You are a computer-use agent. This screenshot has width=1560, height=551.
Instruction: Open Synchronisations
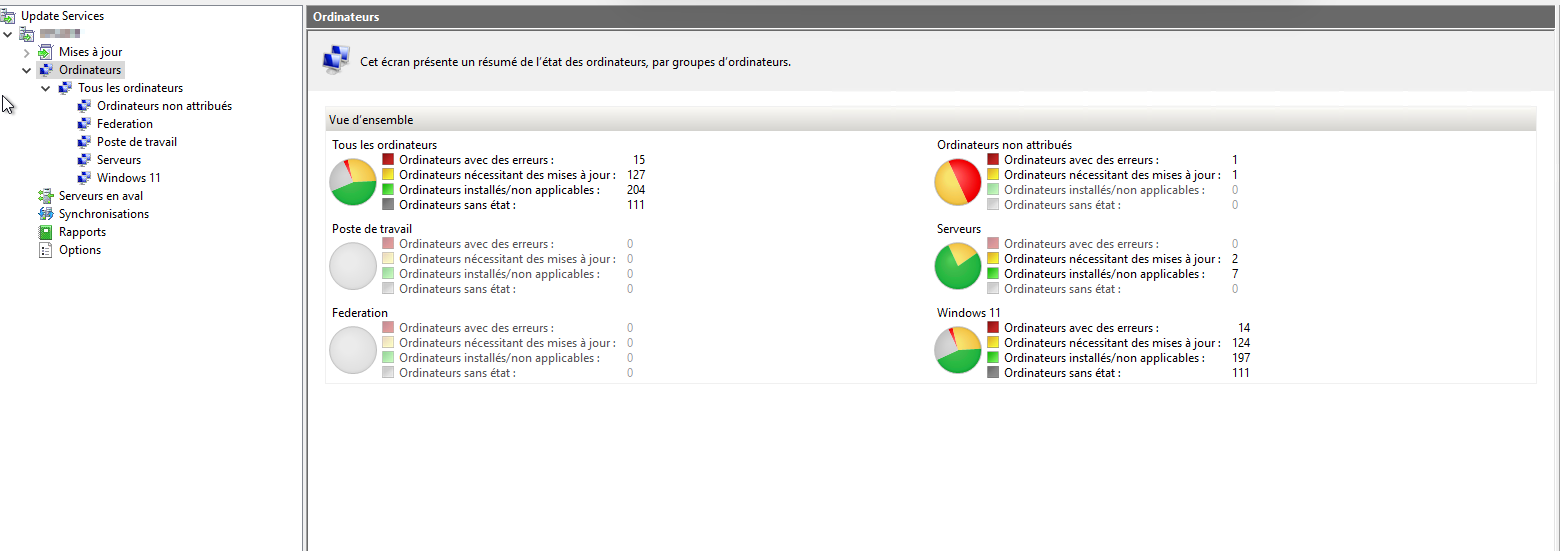click(104, 214)
